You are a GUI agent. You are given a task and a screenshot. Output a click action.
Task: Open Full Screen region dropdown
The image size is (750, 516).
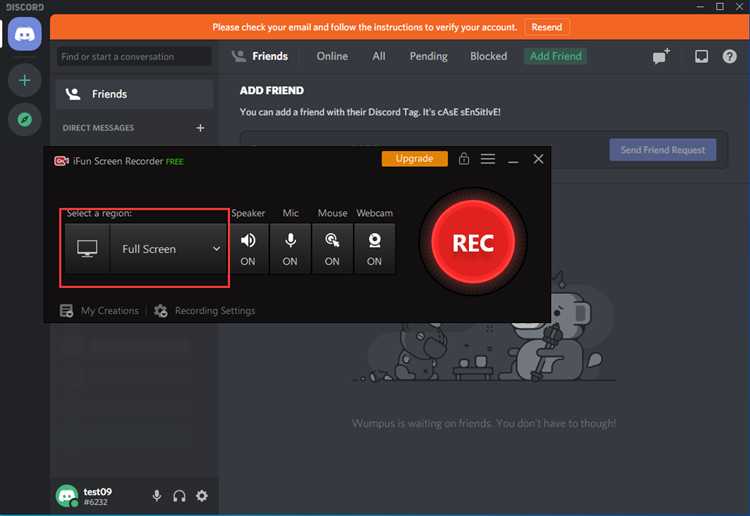click(168, 249)
